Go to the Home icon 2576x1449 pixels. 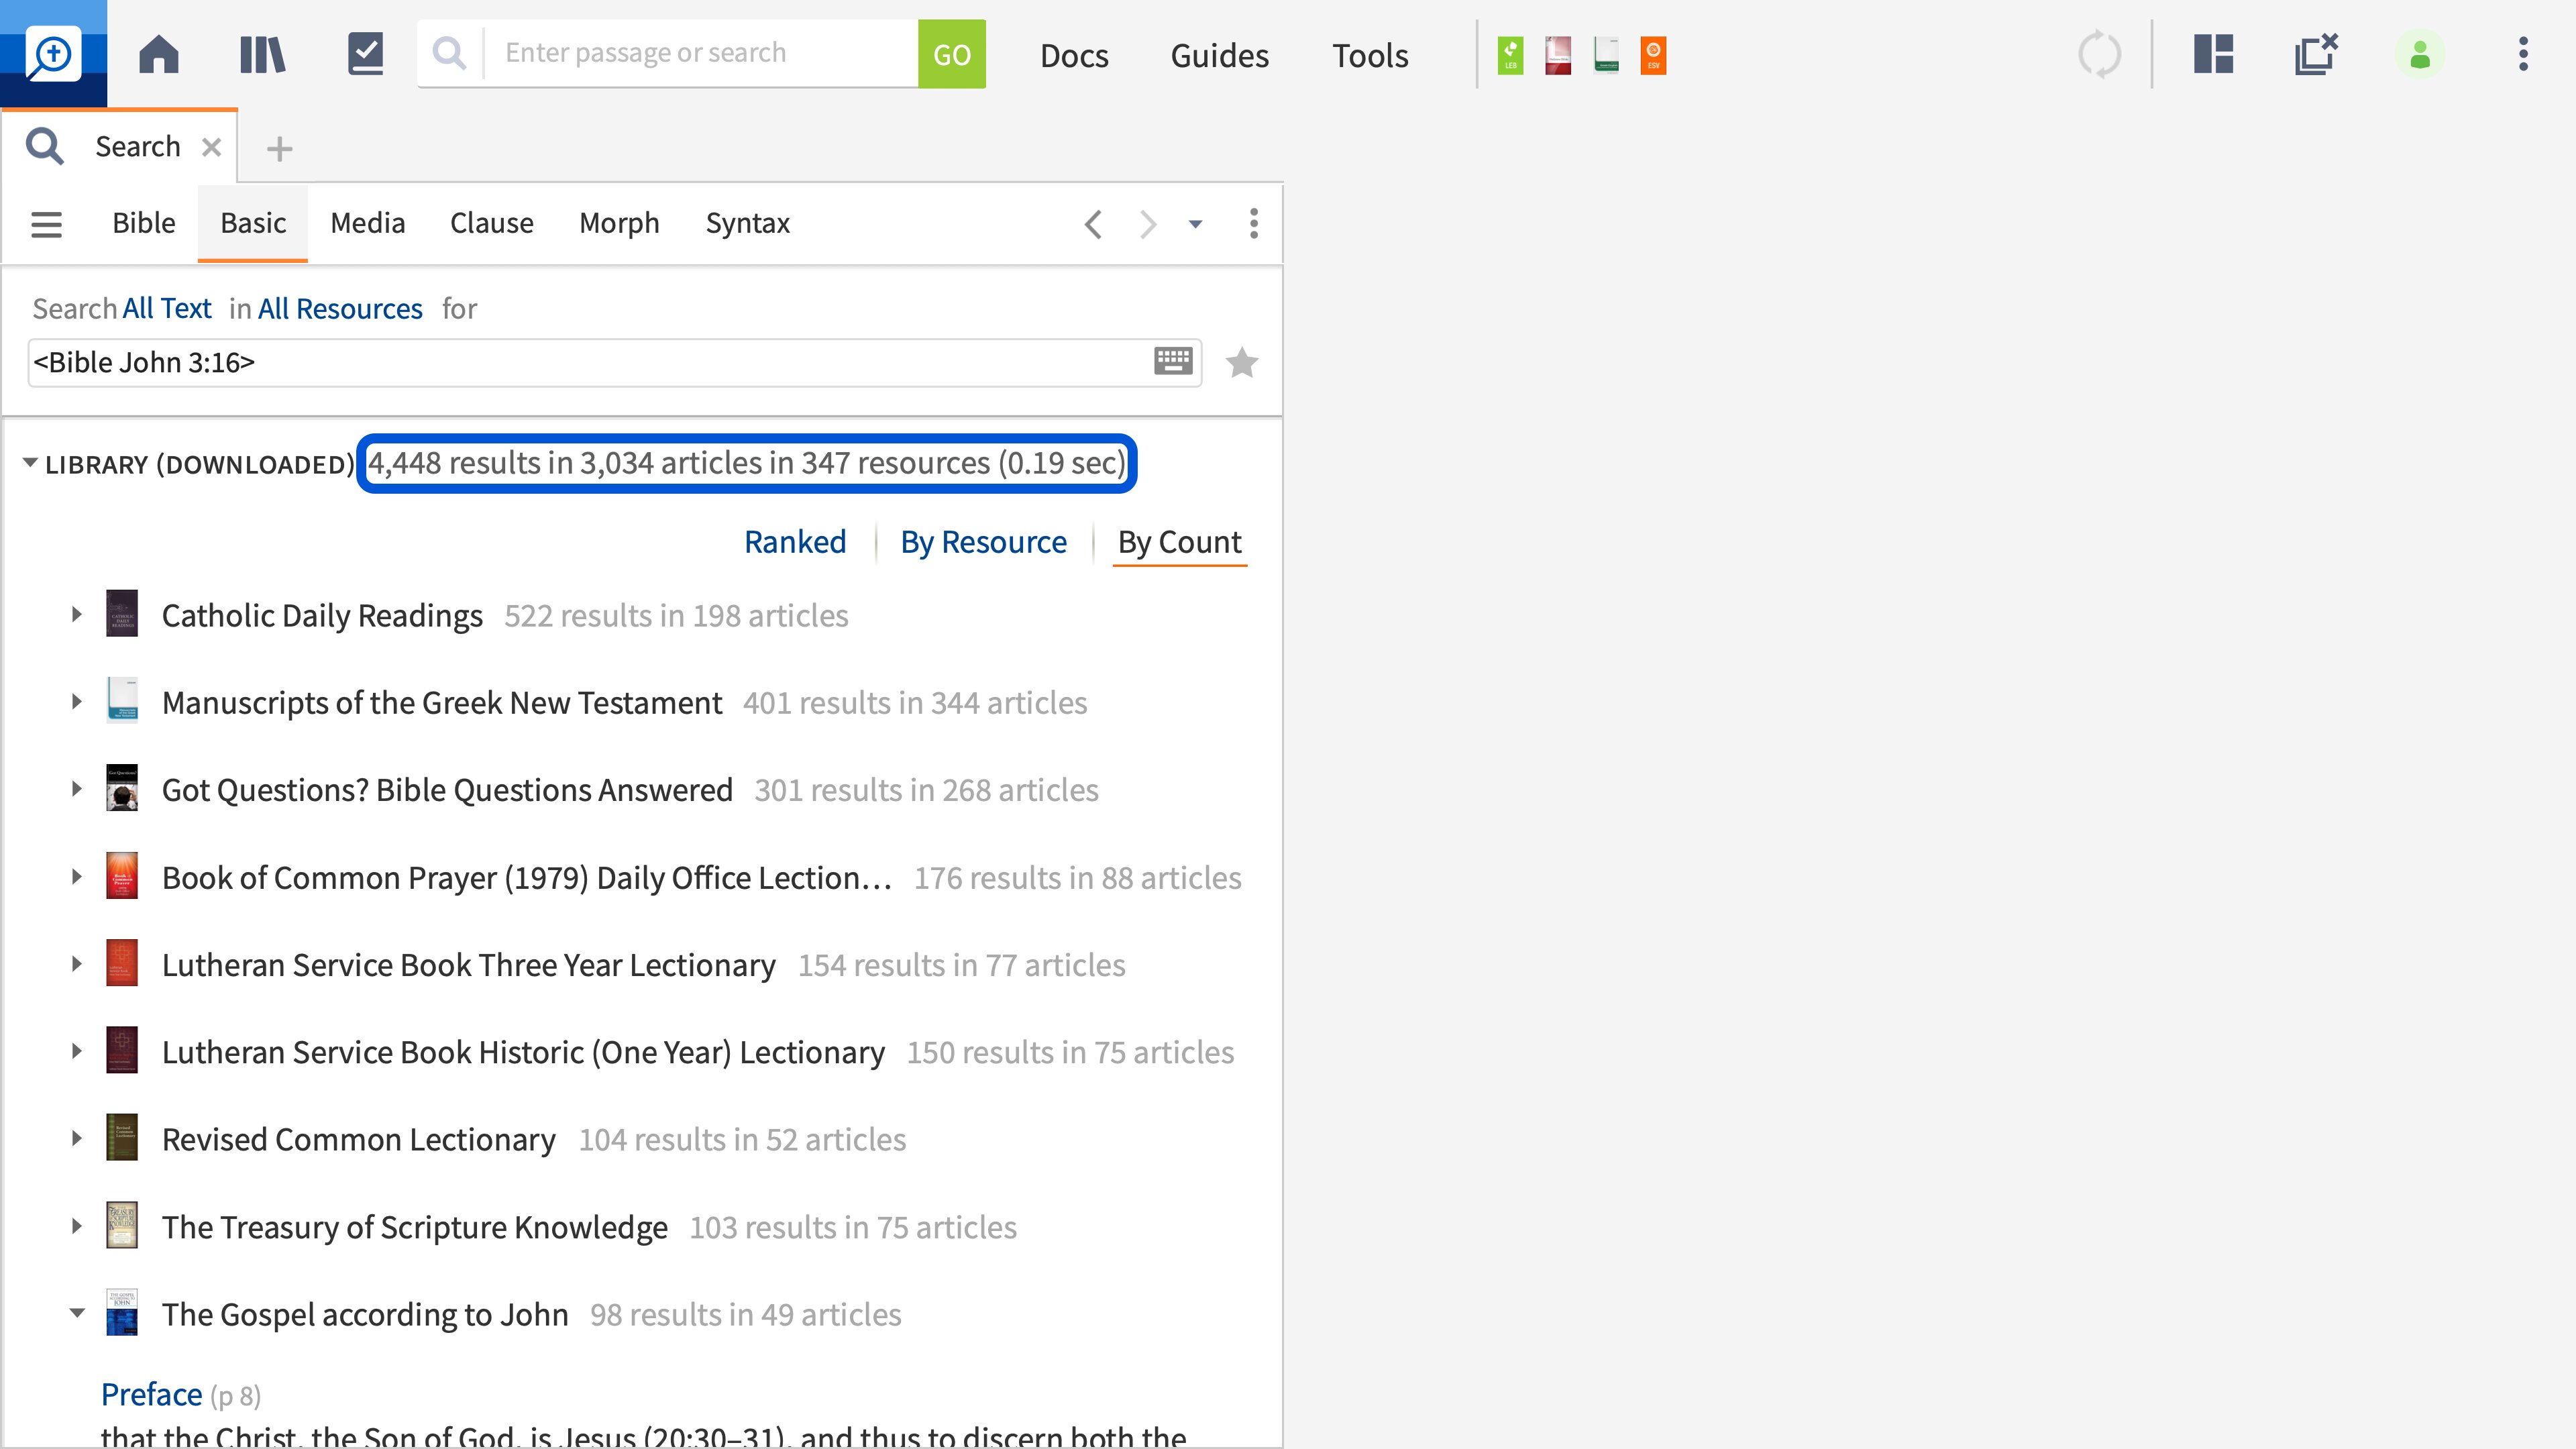(x=158, y=54)
